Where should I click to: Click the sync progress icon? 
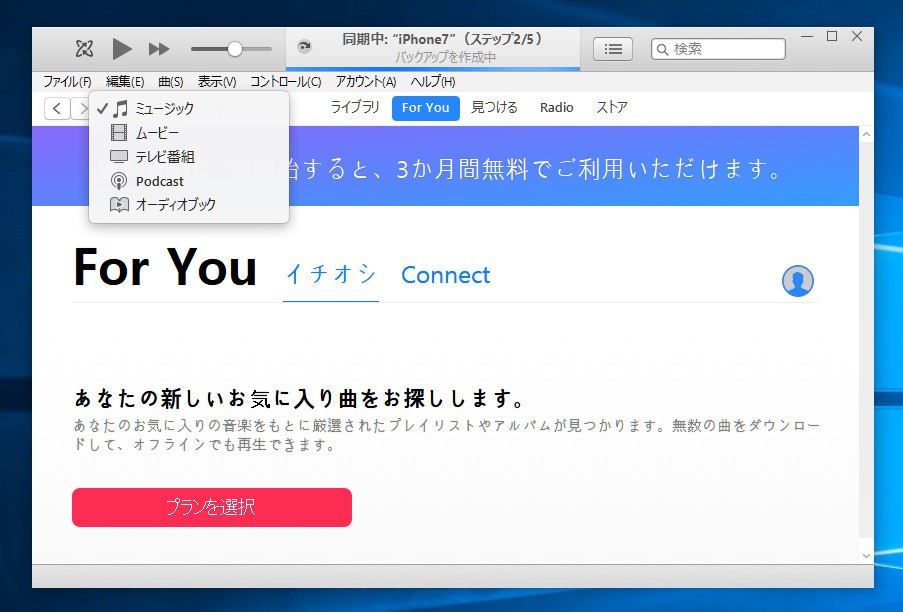click(305, 47)
